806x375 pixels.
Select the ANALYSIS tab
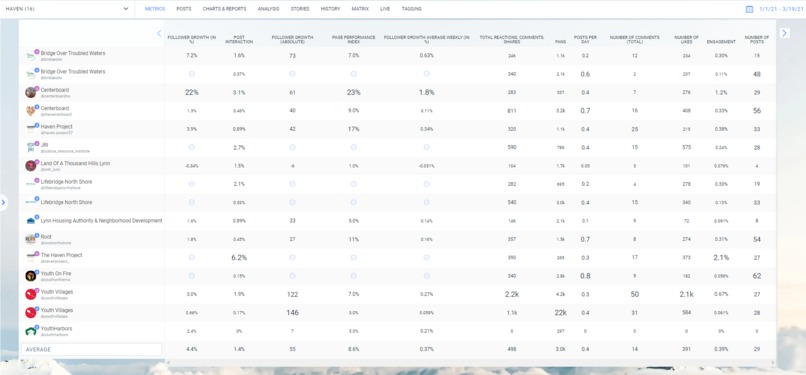coord(268,9)
